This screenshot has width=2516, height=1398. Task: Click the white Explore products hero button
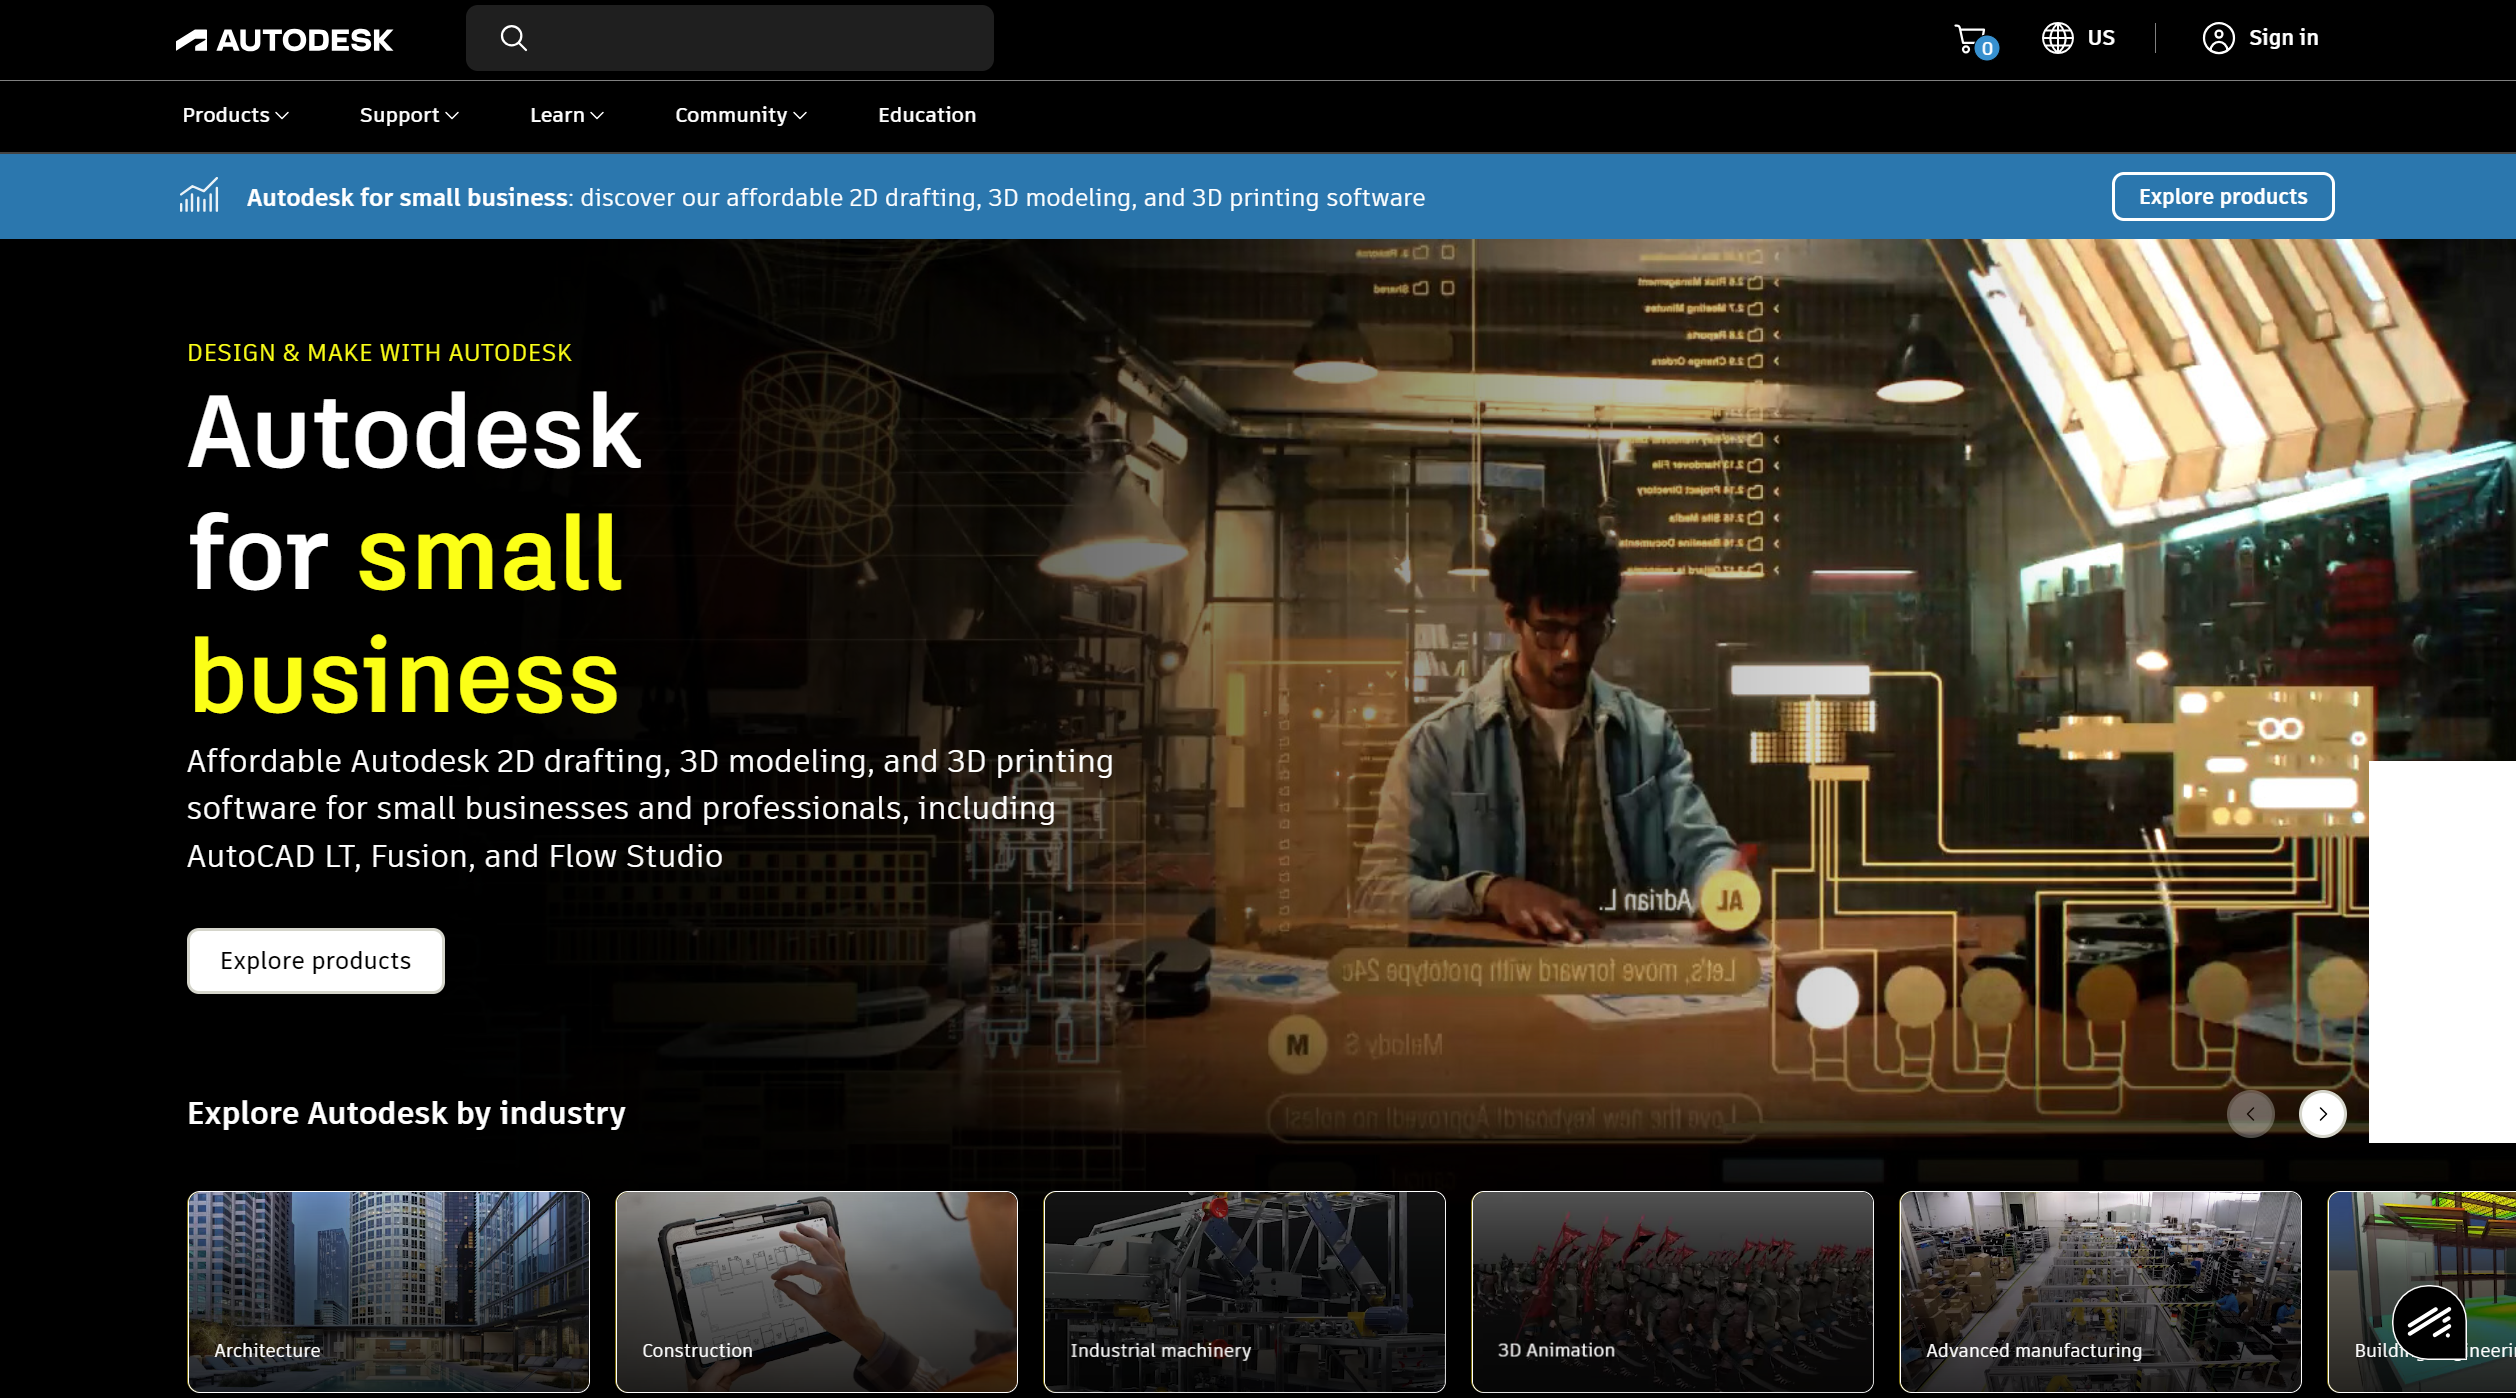316,961
